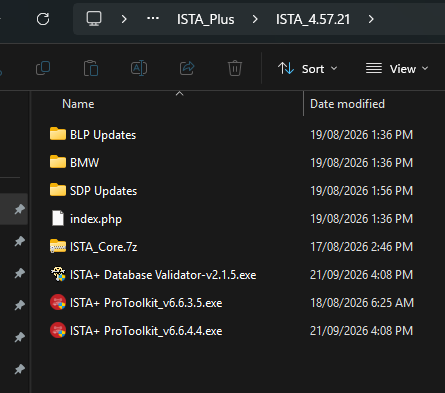This screenshot has height=393, width=445.
Task: Click the BLP Updates folder icon
Action: point(58,134)
